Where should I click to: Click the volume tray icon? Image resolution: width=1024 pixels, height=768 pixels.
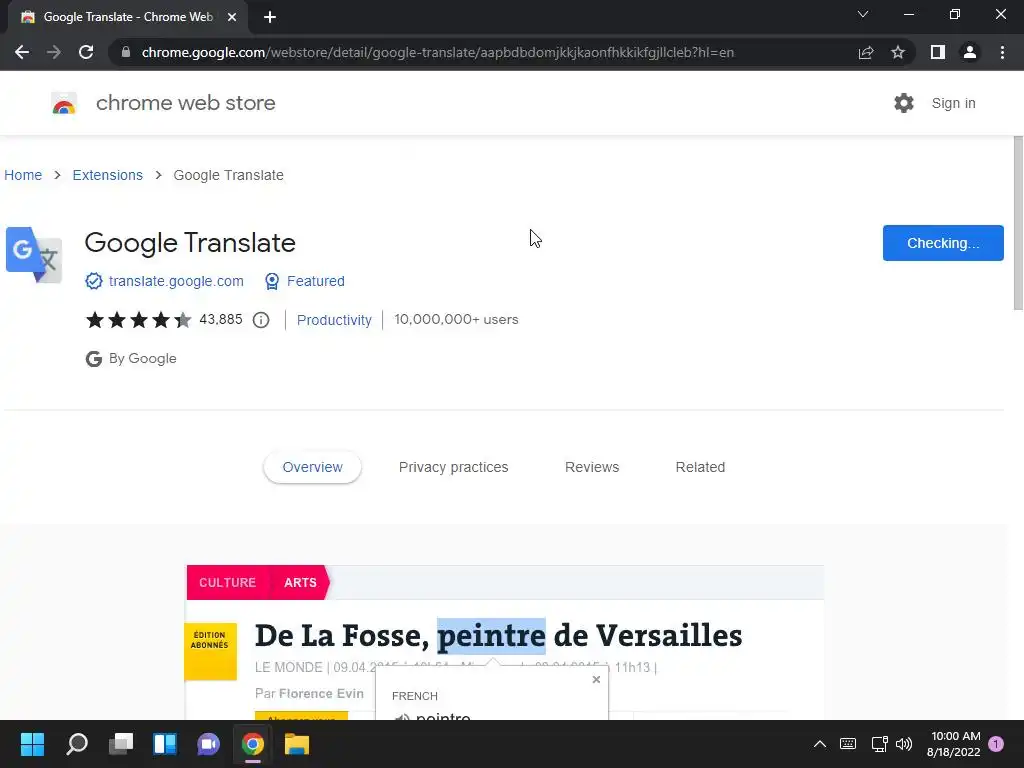click(904, 744)
